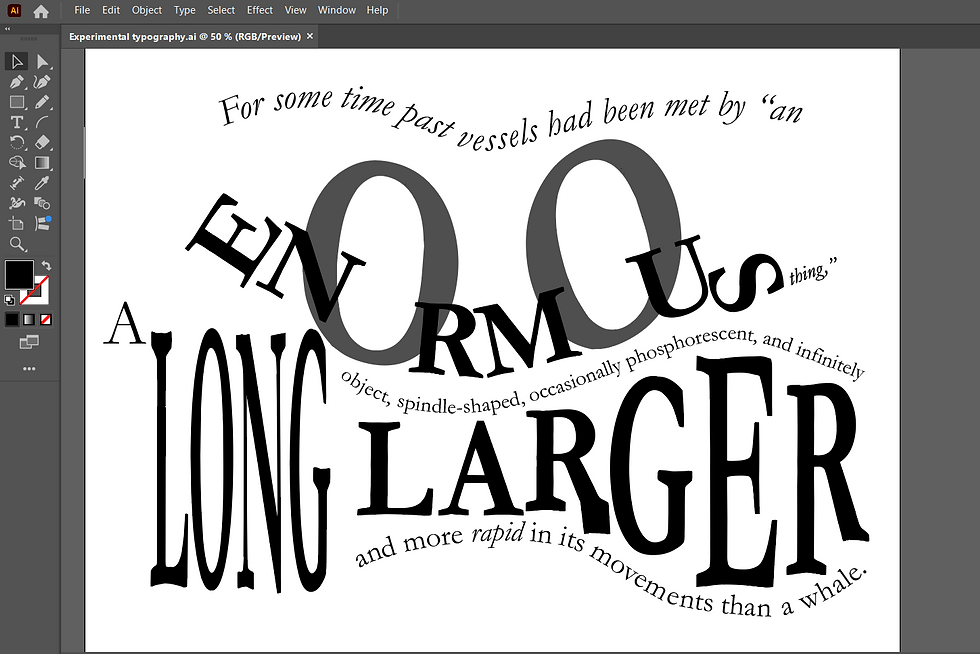Viewport: 980px width, 654px height.
Task: Open the Edit menu
Action: click(111, 10)
